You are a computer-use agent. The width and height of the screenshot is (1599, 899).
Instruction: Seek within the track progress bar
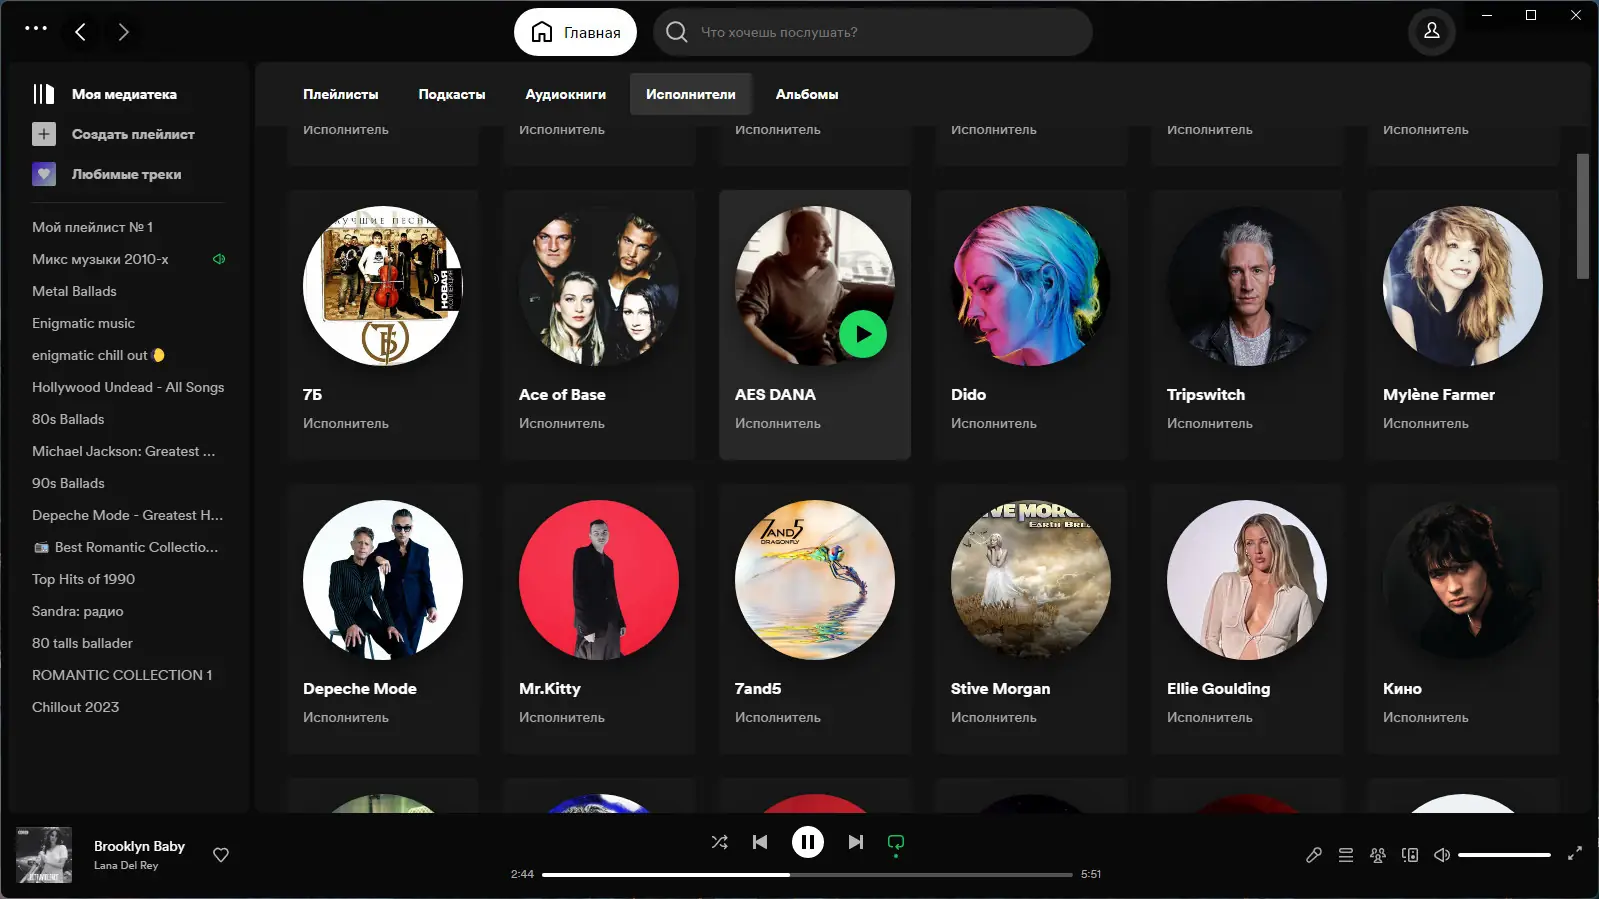click(807, 874)
